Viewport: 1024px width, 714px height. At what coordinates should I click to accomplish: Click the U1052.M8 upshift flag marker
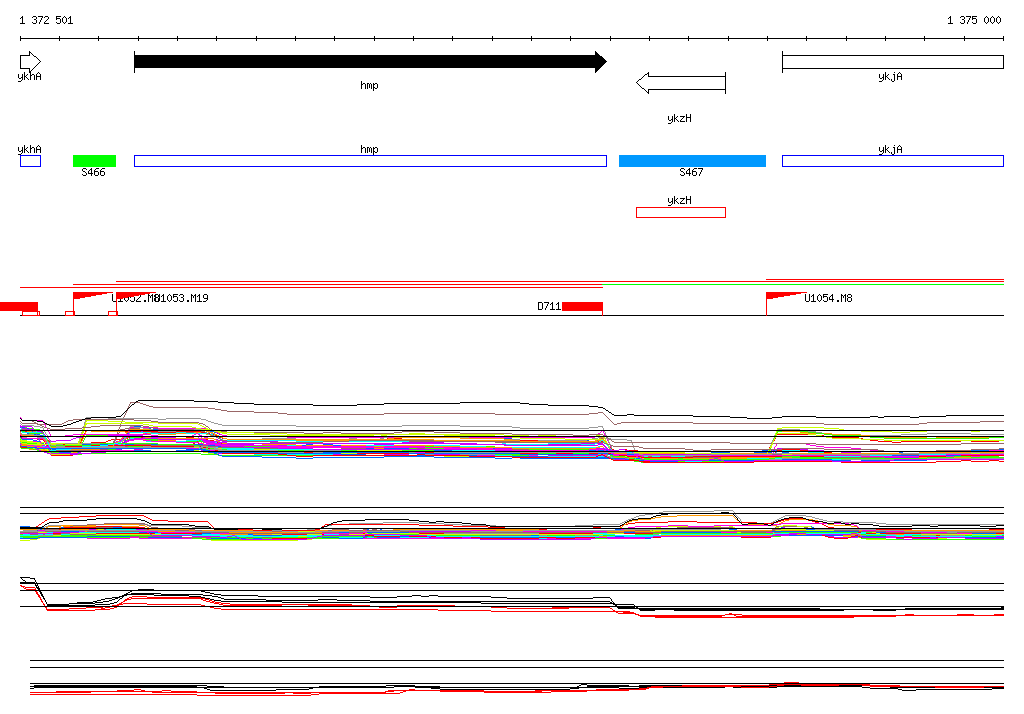pos(91,297)
